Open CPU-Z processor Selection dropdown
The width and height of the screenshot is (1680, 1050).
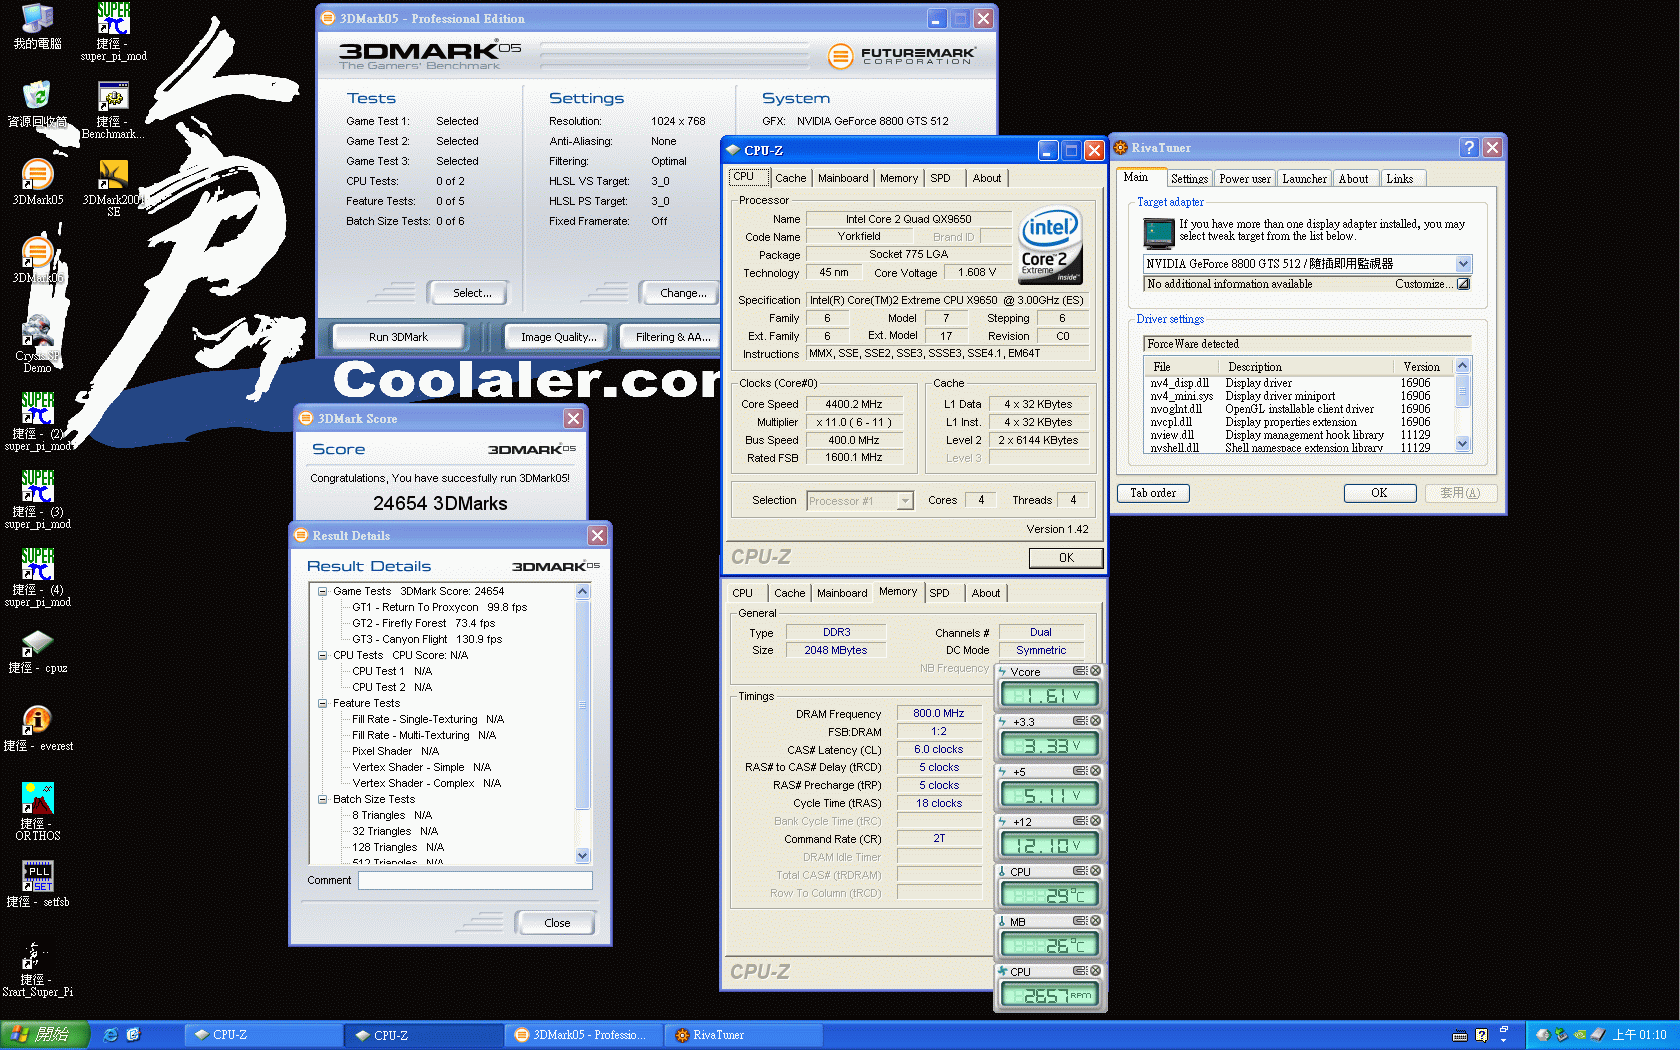click(x=905, y=501)
